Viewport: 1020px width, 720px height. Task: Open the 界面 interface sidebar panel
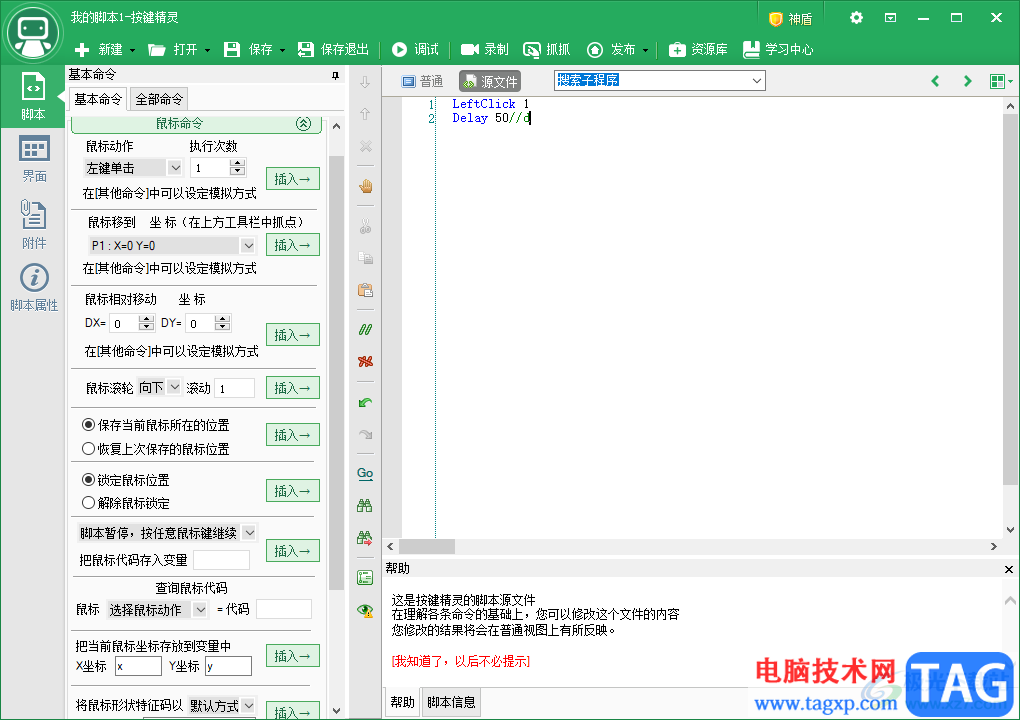[34, 159]
